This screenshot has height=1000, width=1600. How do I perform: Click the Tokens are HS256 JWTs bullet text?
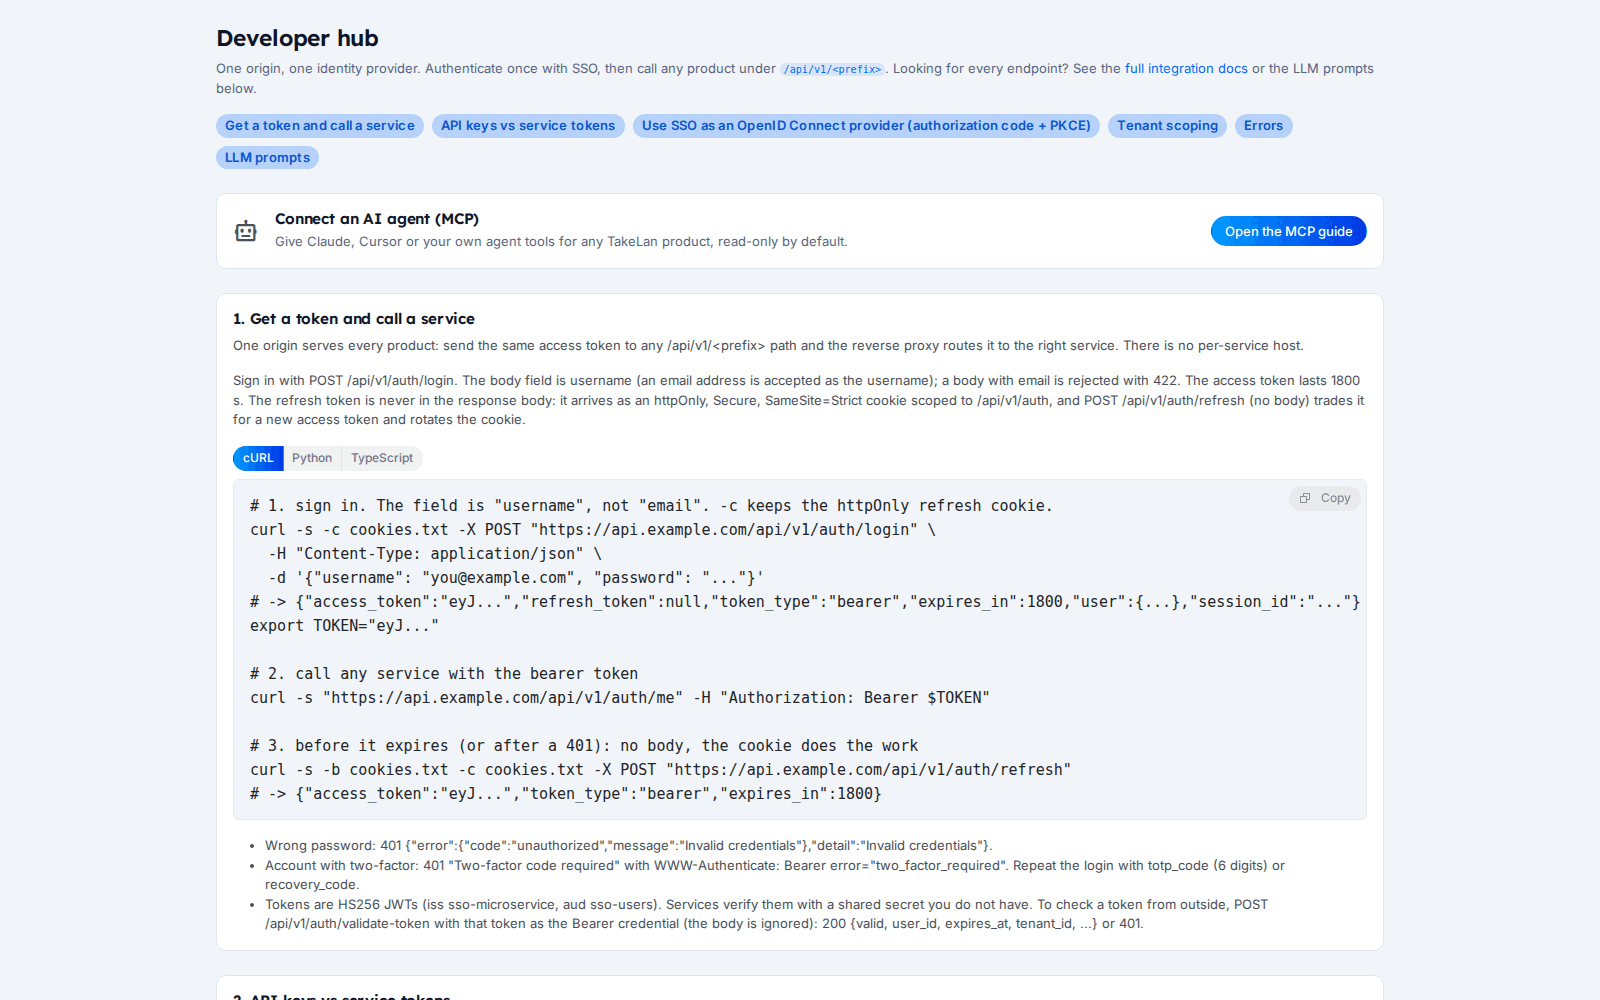click(x=766, y=914)
